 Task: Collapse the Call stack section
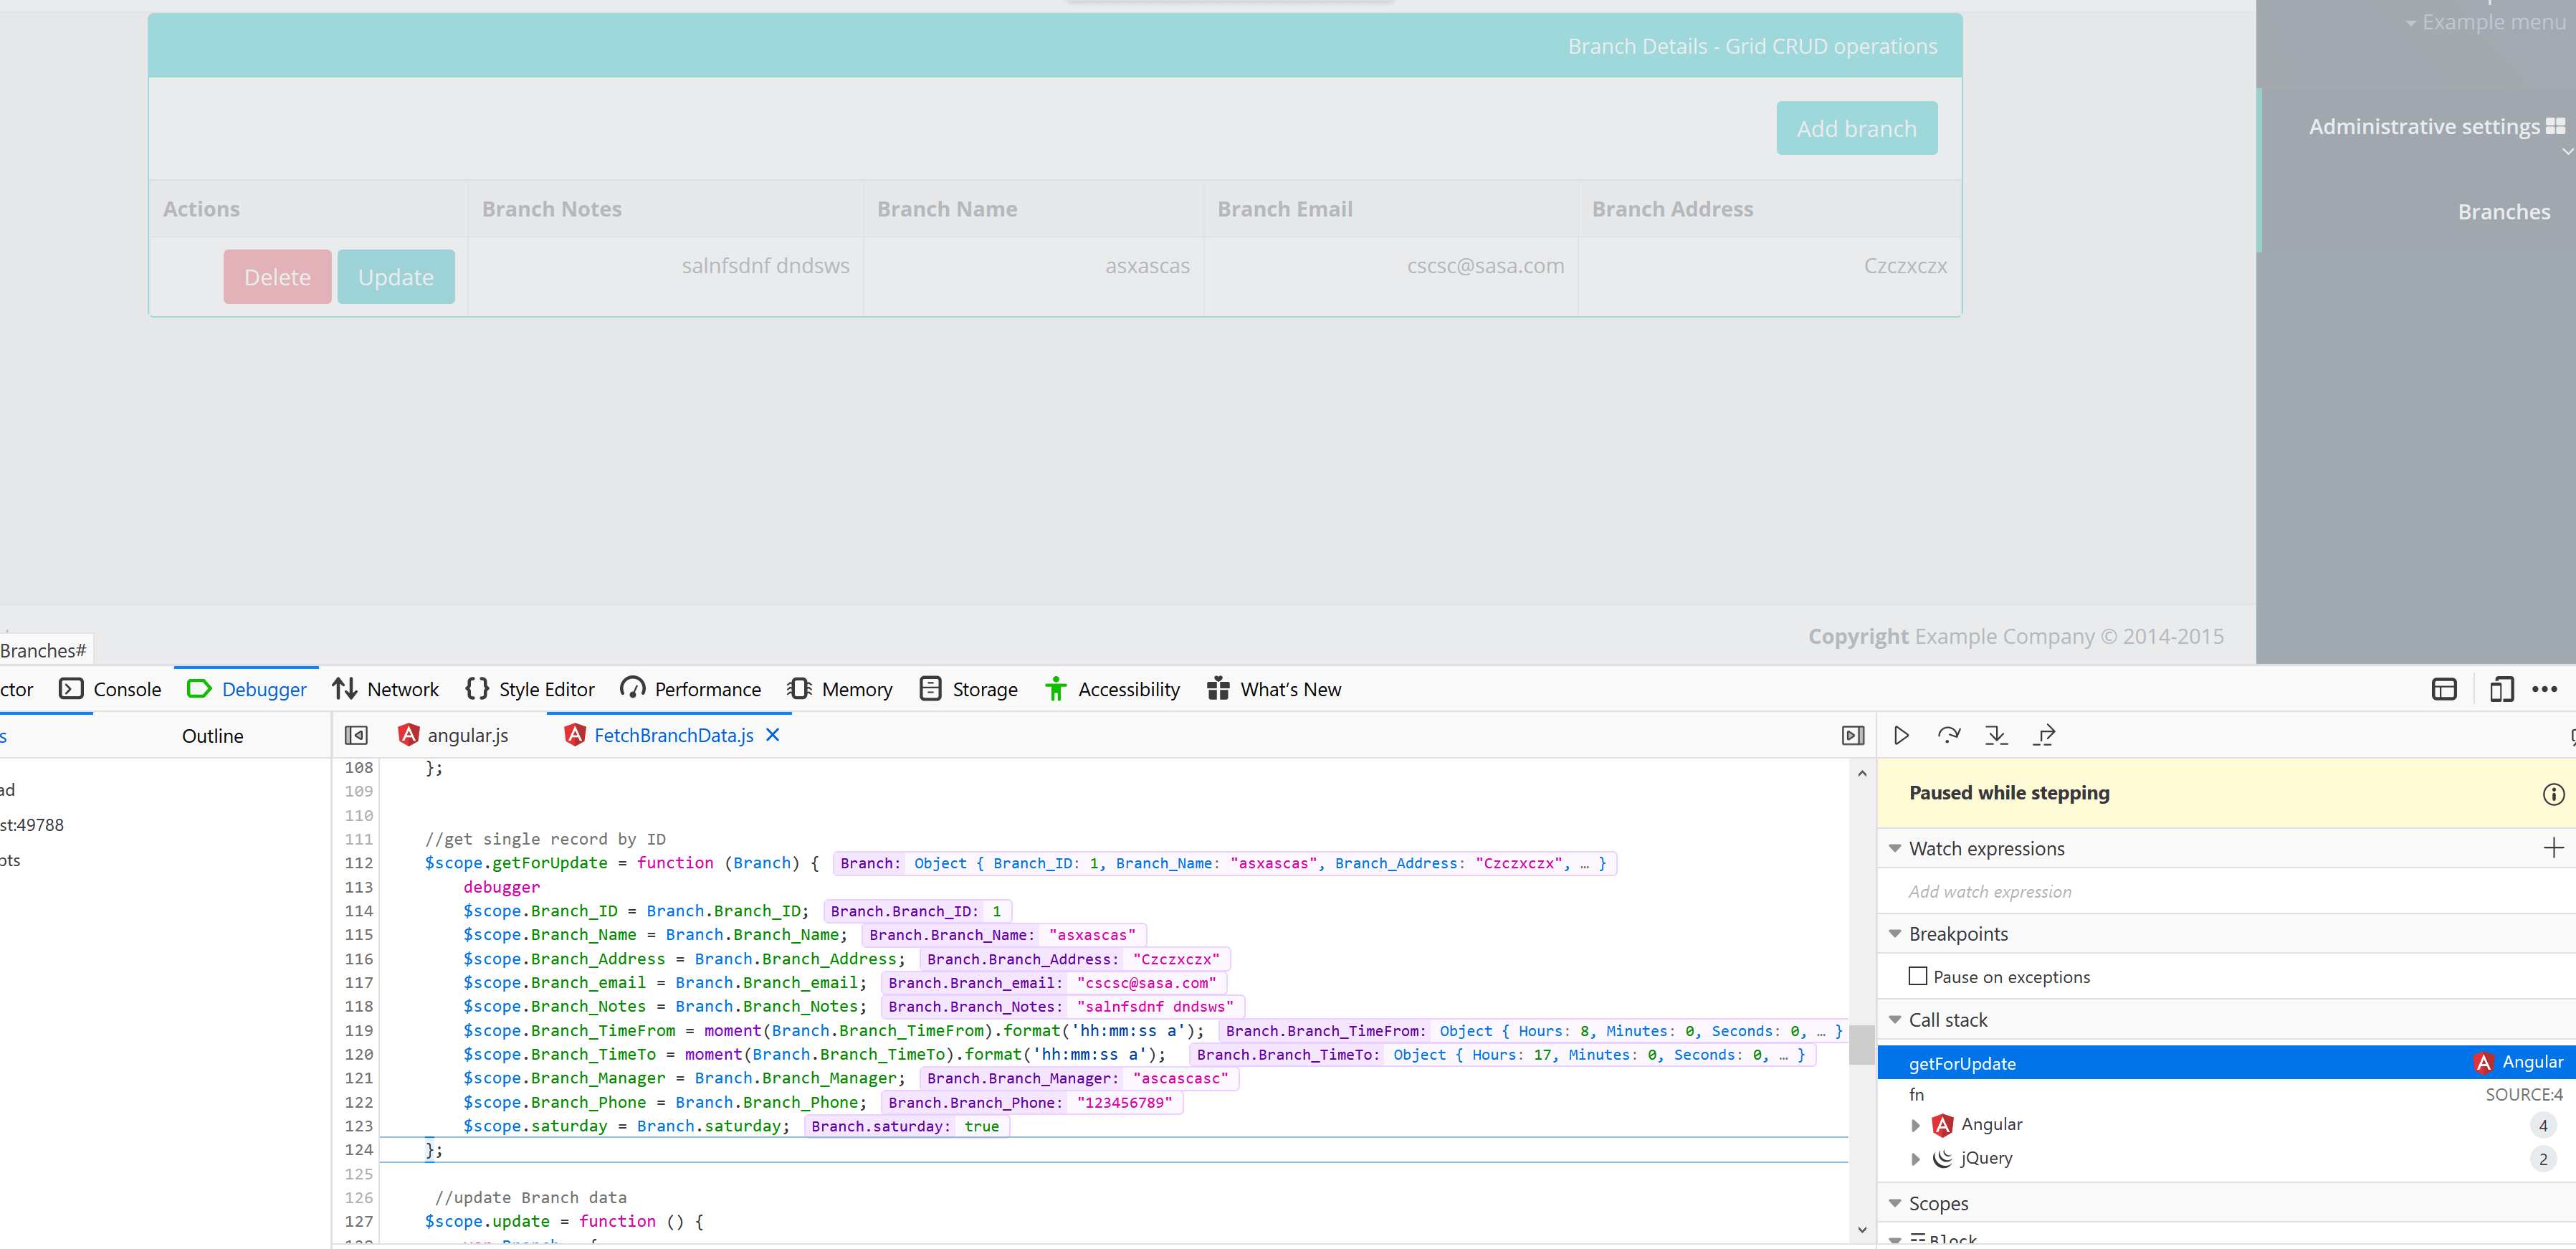tap(1894, 1020)
